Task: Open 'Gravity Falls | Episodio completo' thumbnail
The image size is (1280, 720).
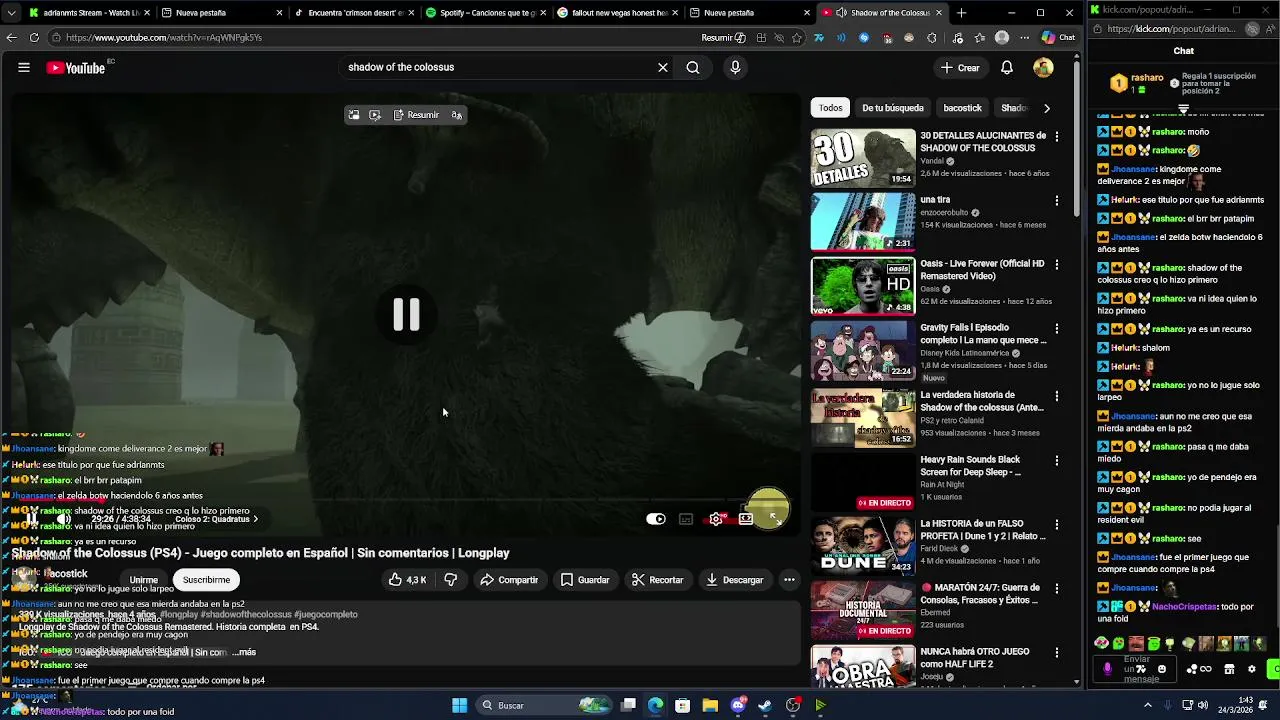Action: coord(863,349)
